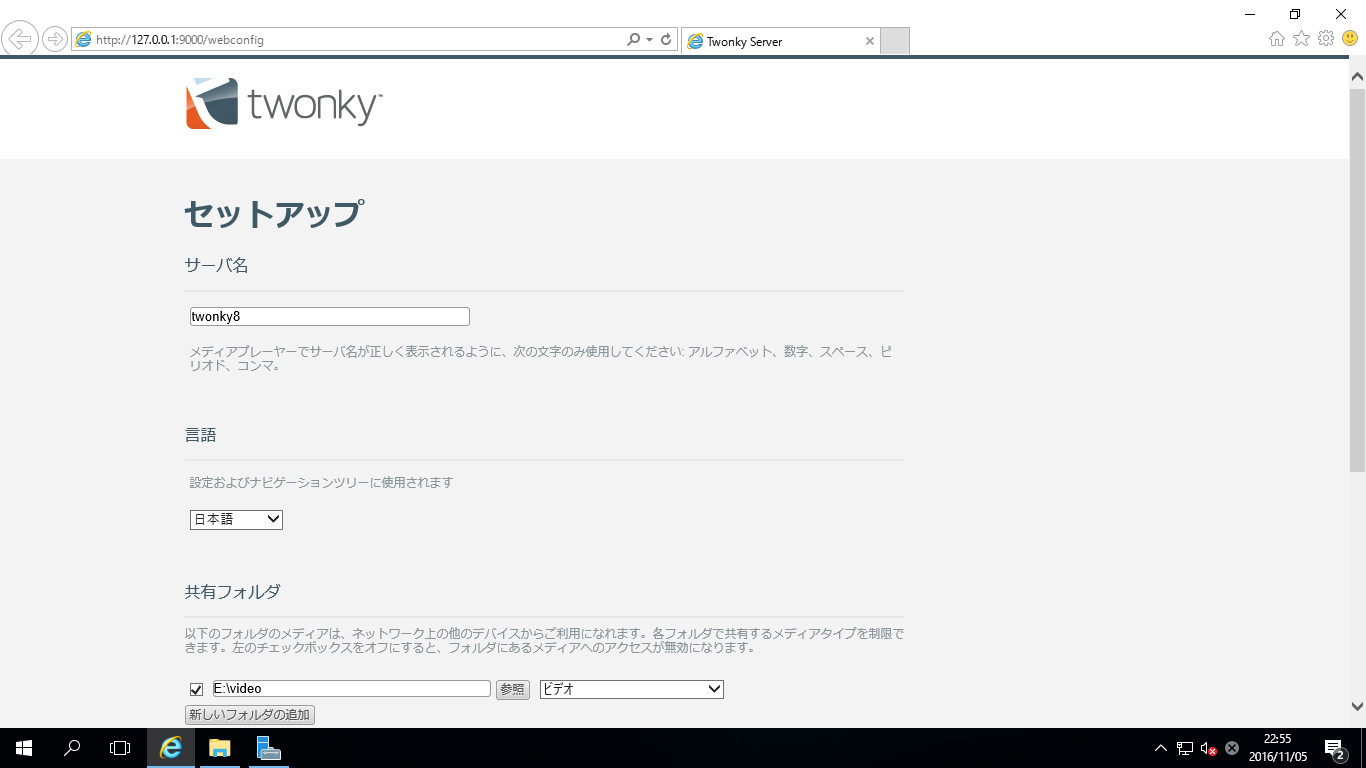Click the 言語 section label
1366x768 pixels.
click(201, 435)
